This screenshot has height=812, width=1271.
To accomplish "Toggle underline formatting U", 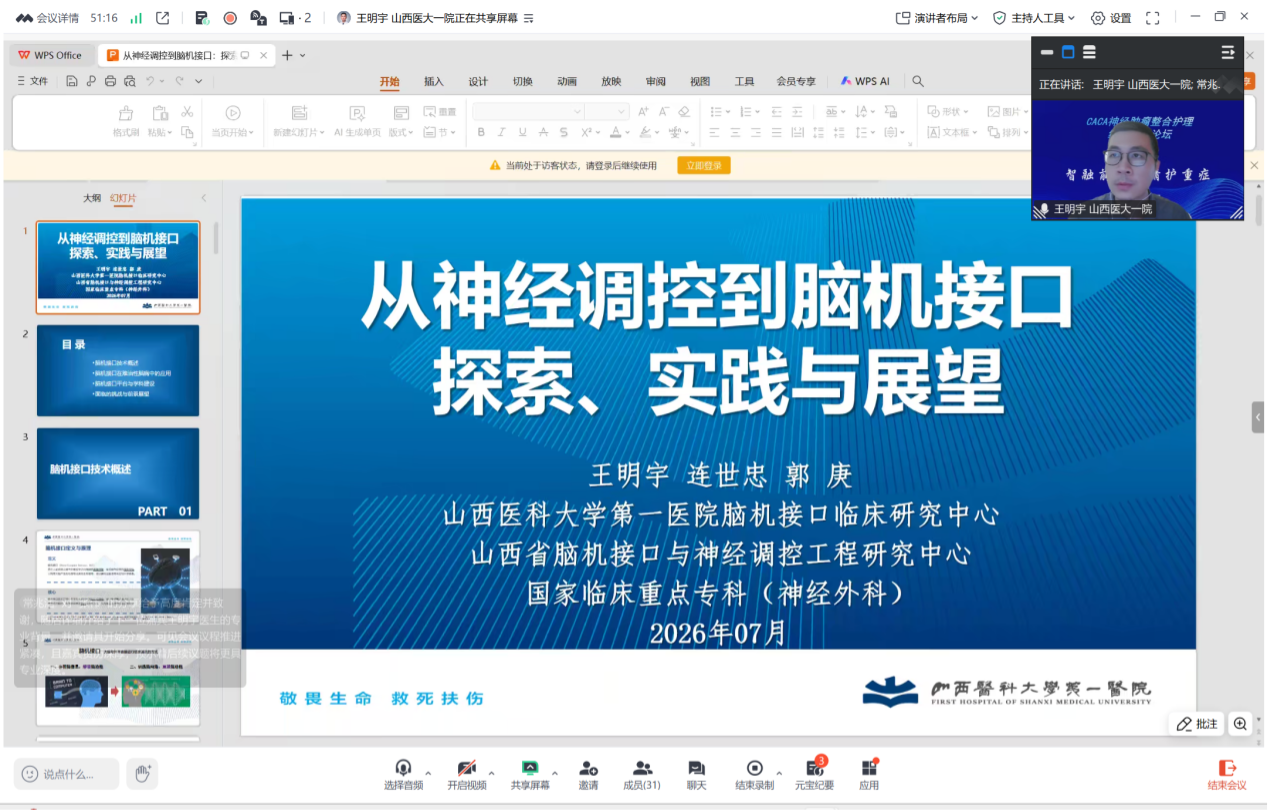I will tap(522, 132).
